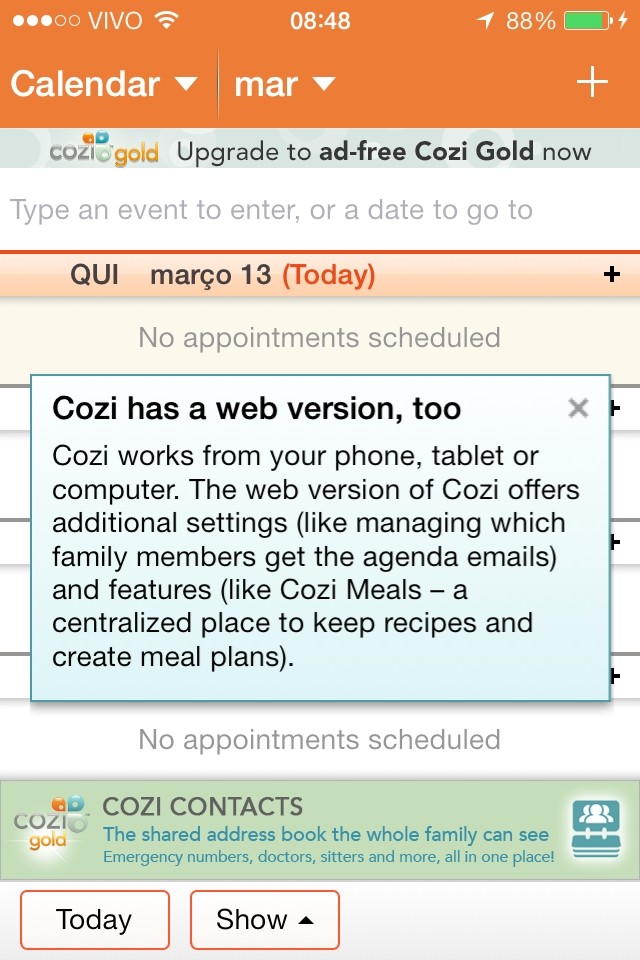Select the QUI março 13 date header
The width and height of the screenshot is (640, 960).
point(222,275)
